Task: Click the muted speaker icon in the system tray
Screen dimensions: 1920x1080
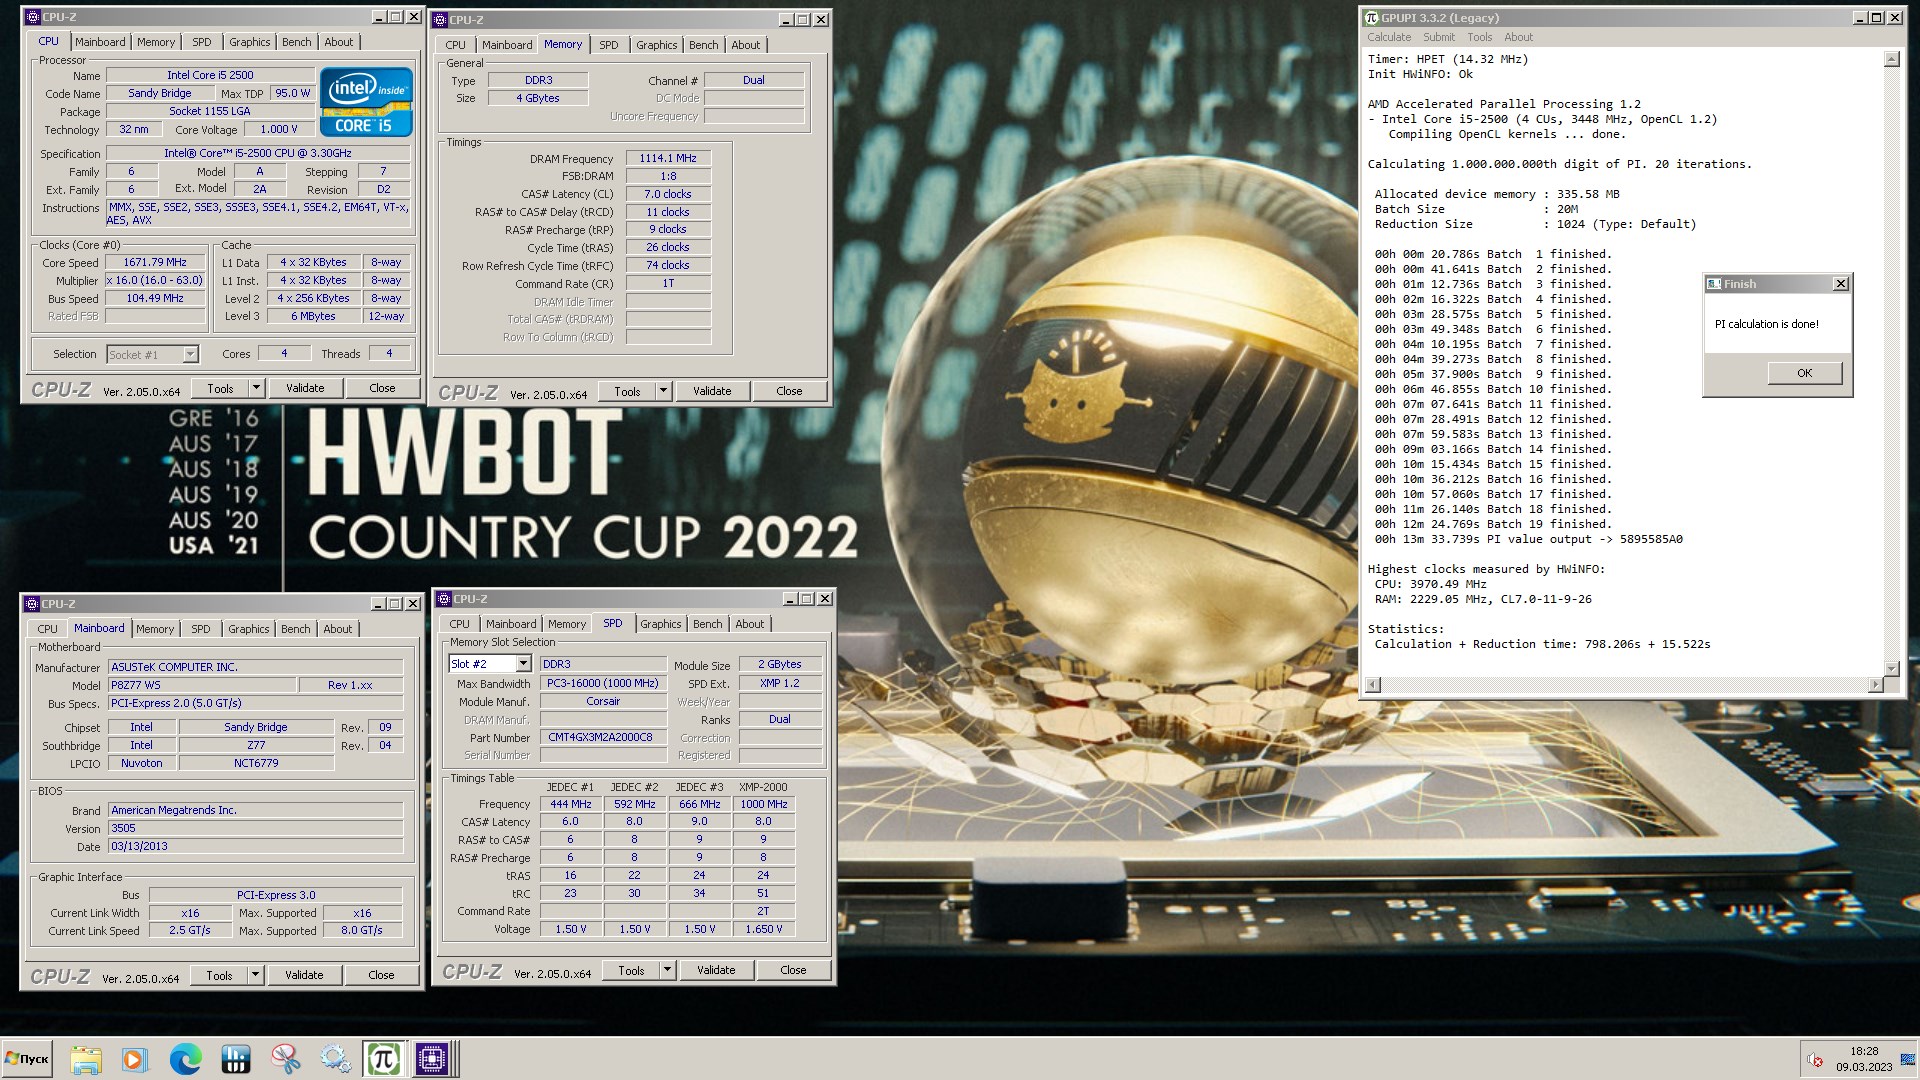Action: pyautogui.click(x=1814, y=1060)
